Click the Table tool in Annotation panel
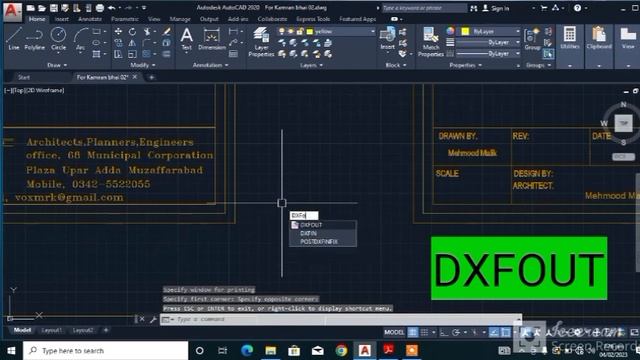Viewport: 640px width, 360px height. (x=233, y=54)
